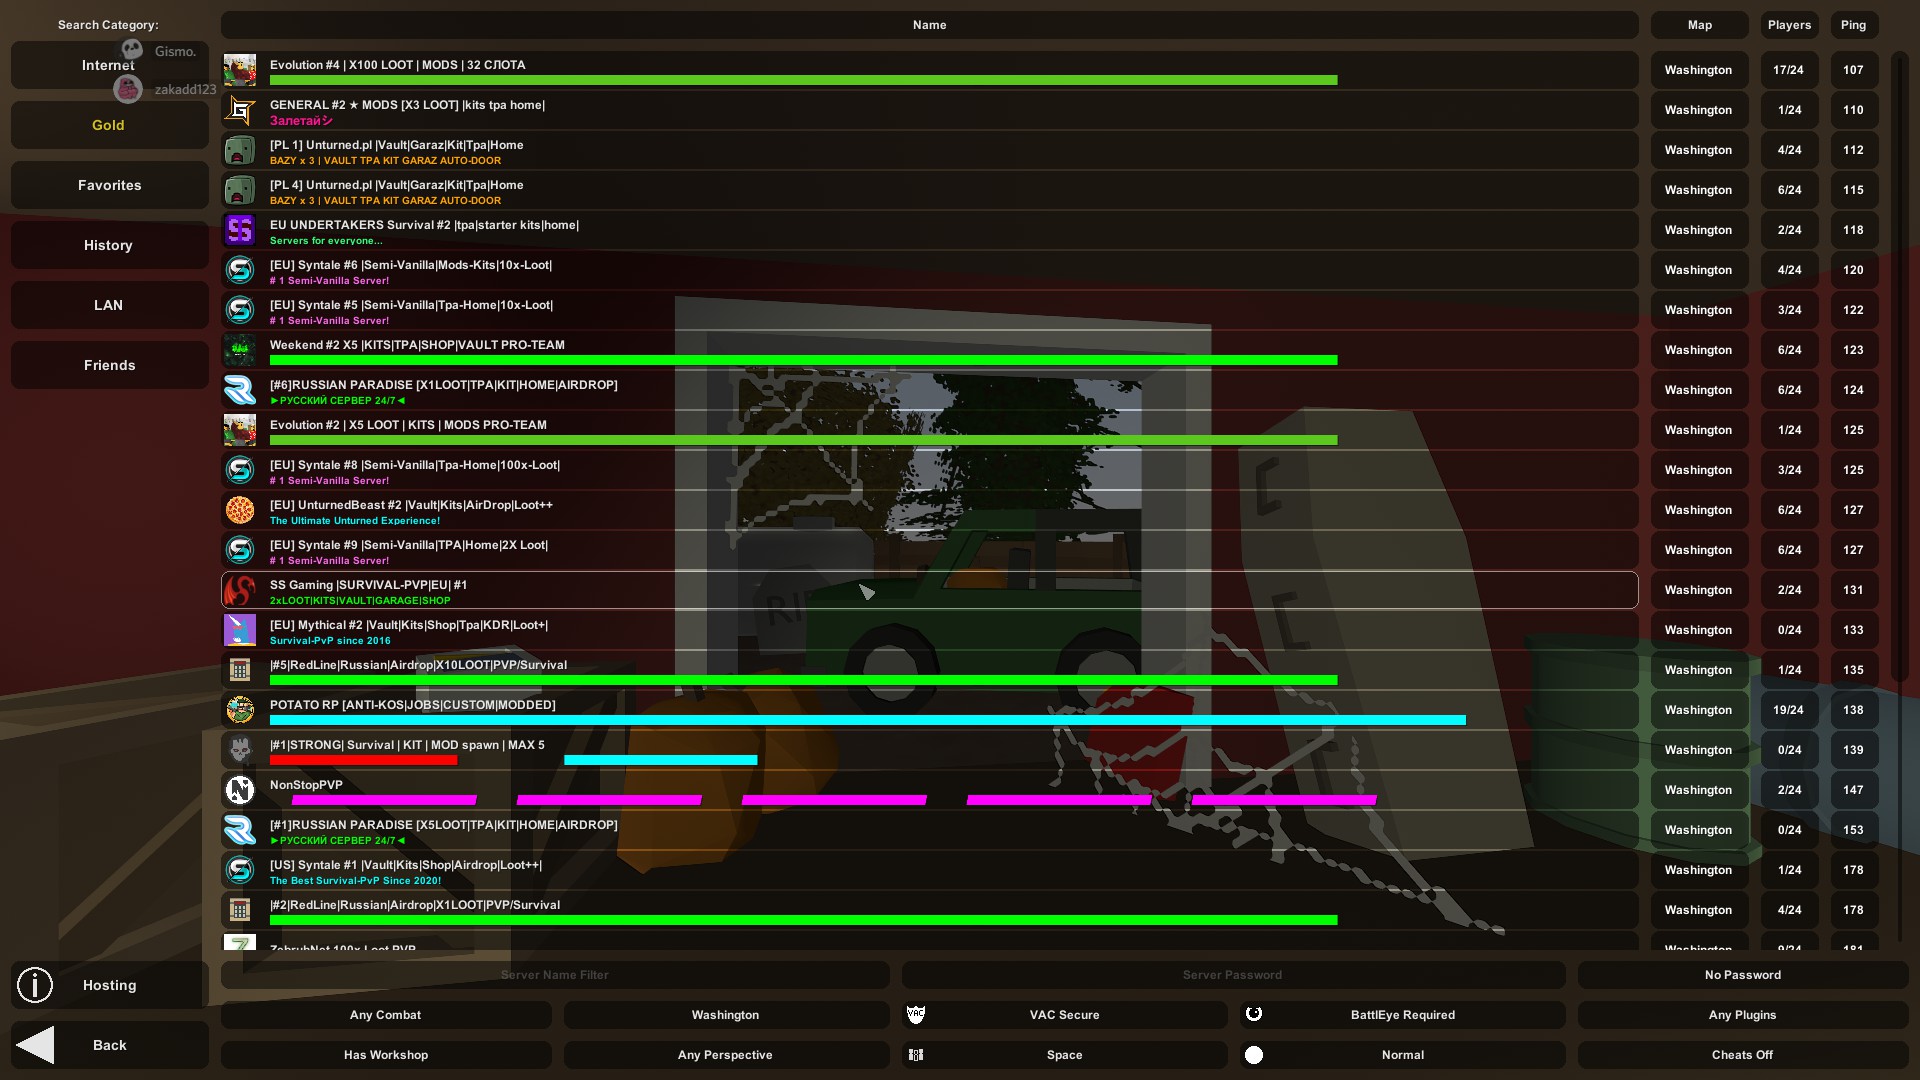The width and height of the screenshot is (1920, 1080).
Task: Click the Hosting info icon
Action: click(35, 985)
